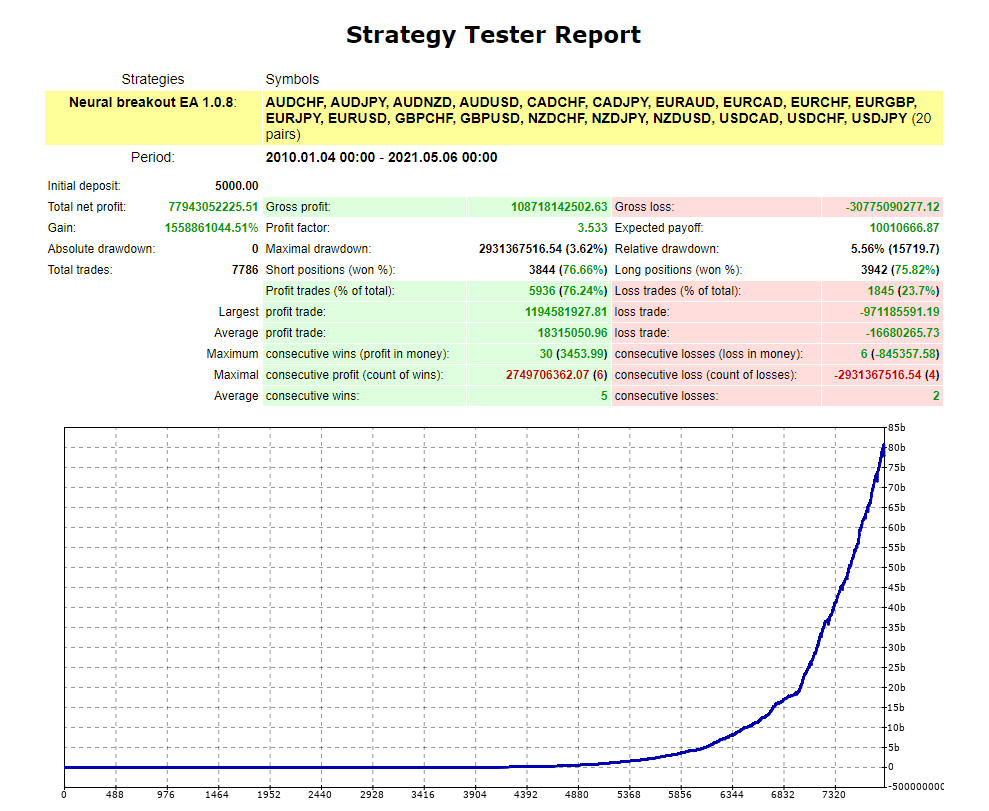Select average loss trade value -16680265.73

pyautogui.click(x=902, y=333)
